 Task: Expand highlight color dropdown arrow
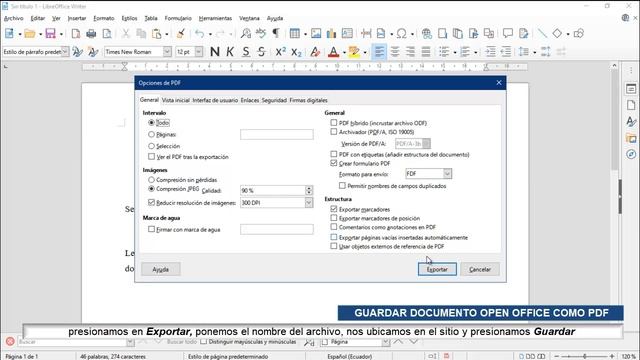(365, 52)
